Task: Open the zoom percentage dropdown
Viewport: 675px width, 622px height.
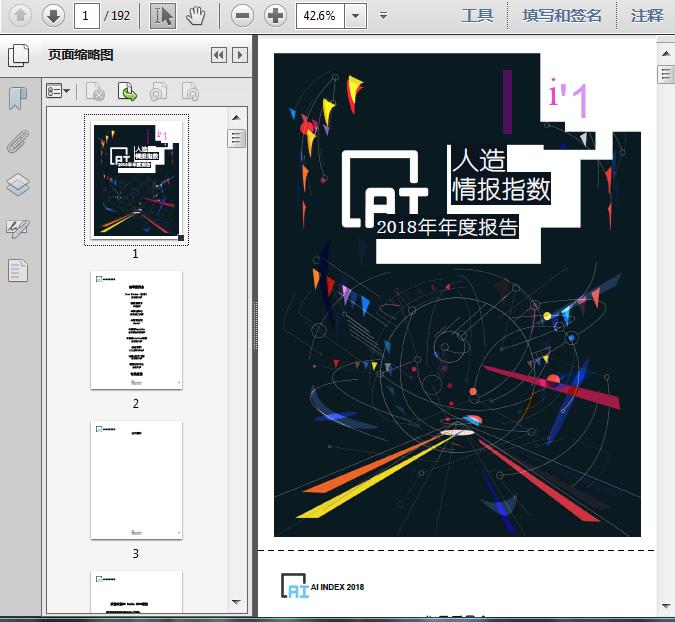Action: tap(355, 15)
